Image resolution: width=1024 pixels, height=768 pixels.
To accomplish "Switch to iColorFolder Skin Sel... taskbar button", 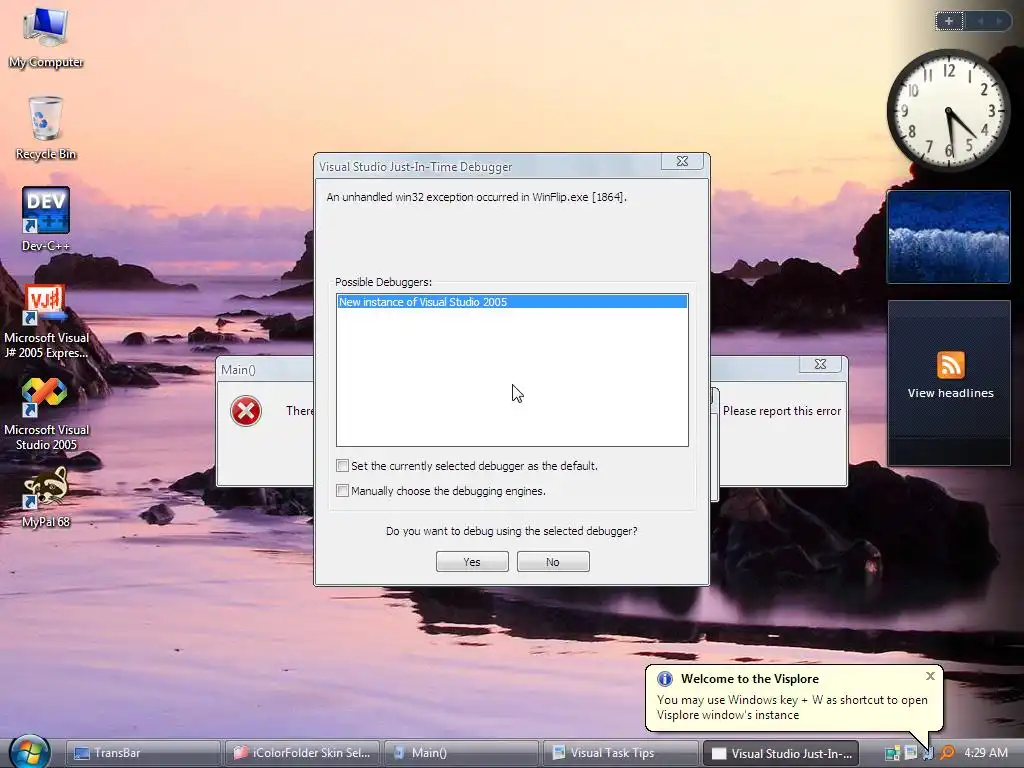I will pyautogui.click(x=302, y=753).
